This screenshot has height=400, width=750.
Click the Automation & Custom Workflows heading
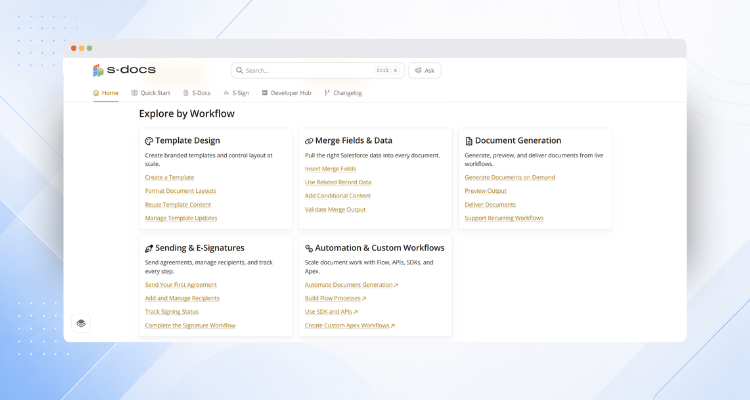coord(379,248)
